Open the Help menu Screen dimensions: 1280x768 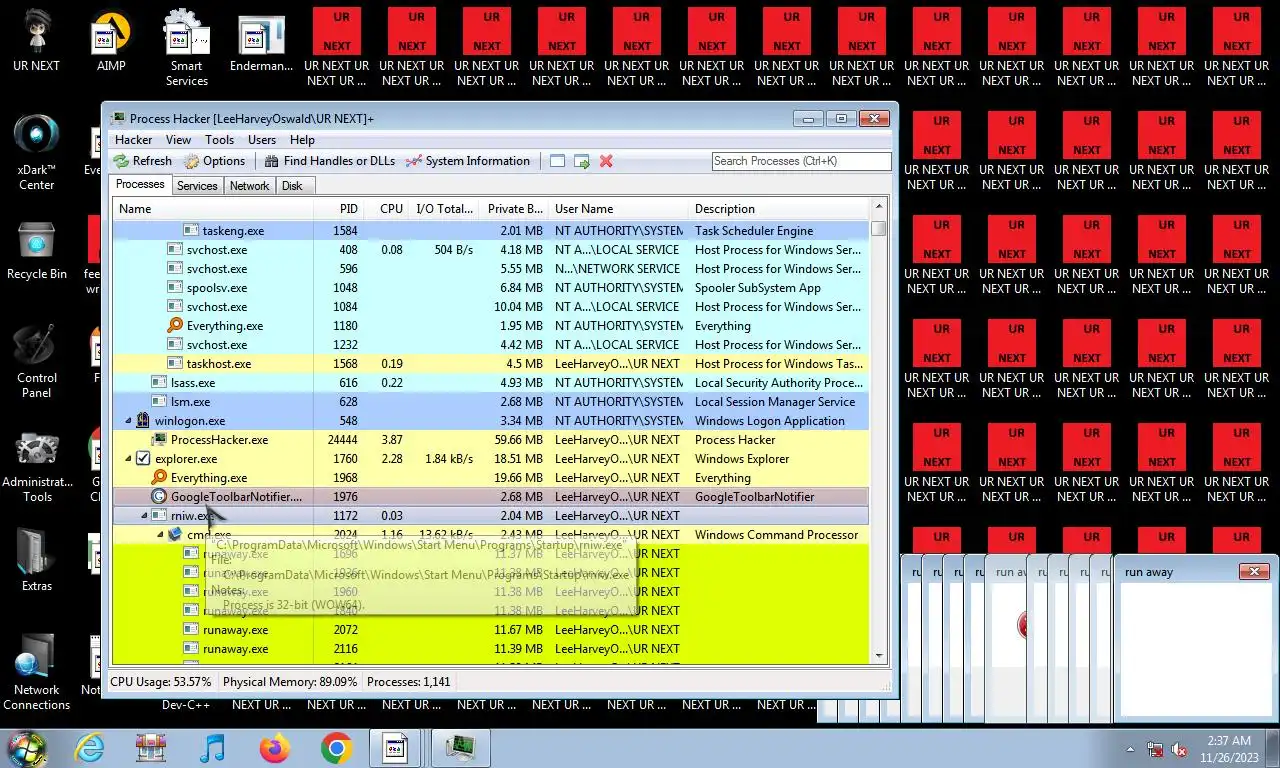(302, 140)
